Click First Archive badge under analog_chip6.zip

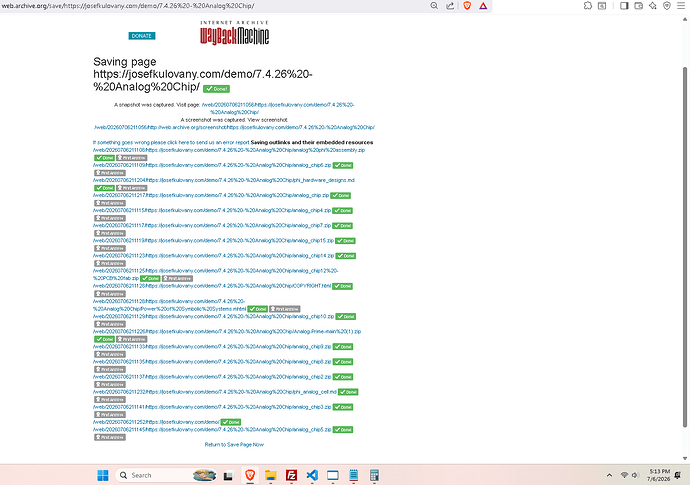(110, 173)
